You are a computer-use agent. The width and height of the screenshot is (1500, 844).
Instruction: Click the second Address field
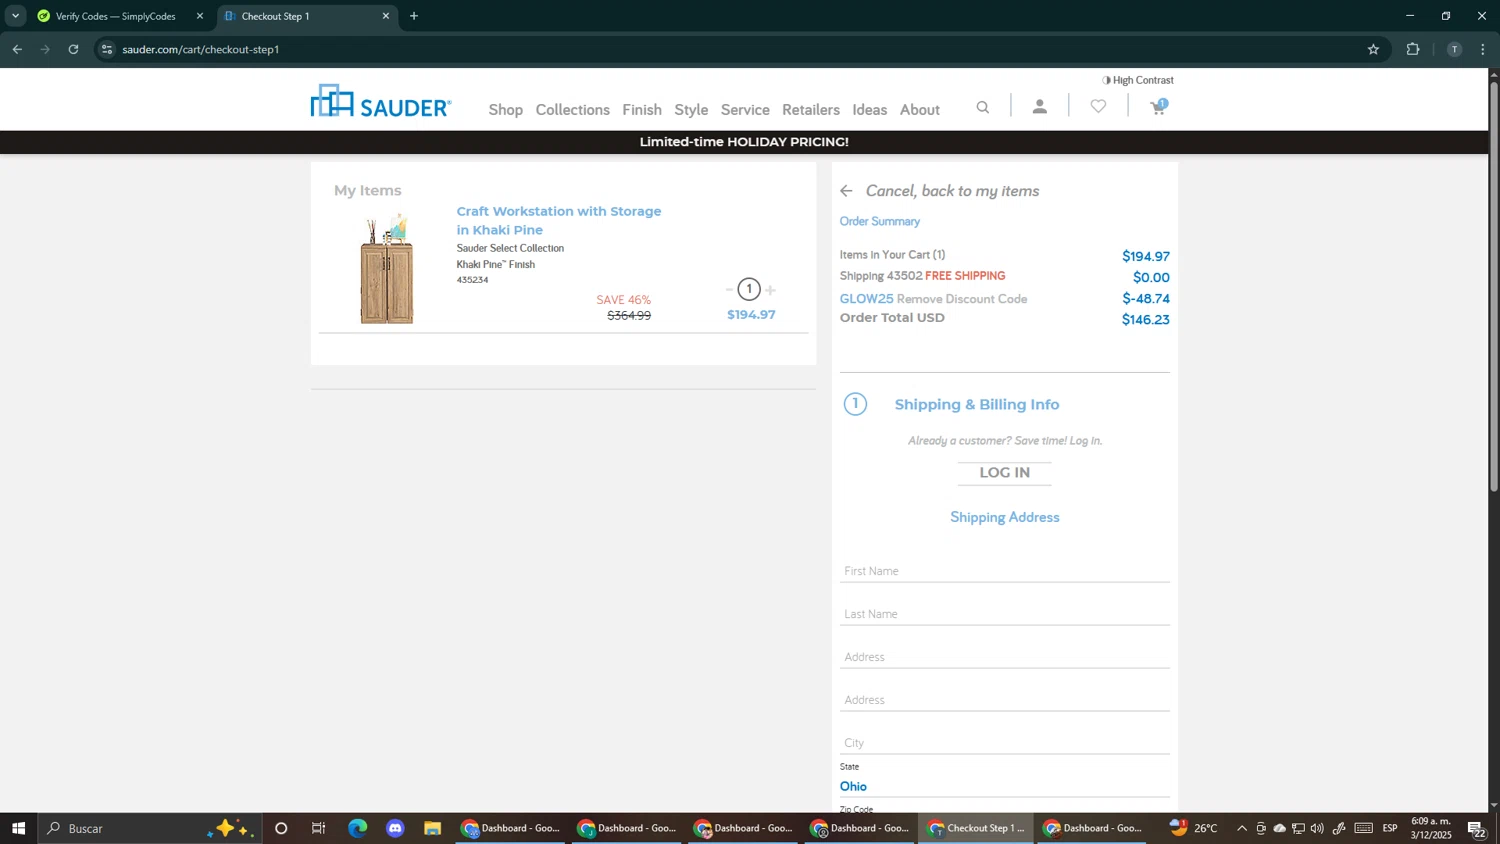[x=1004, y=700]
